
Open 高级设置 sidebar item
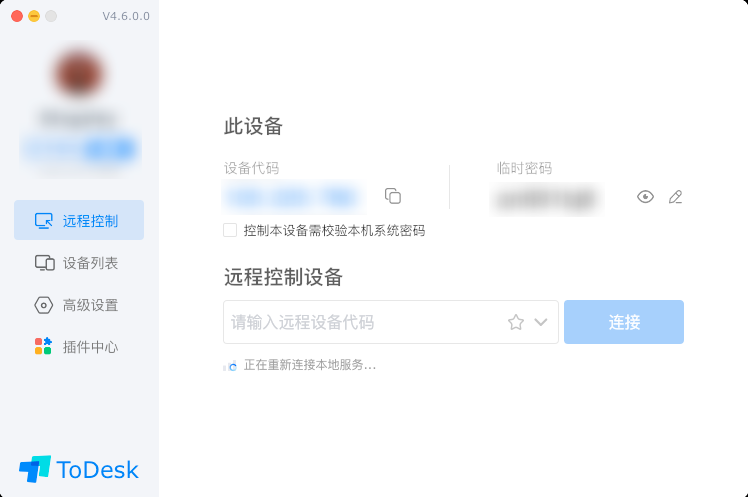[x=79, y=305]
